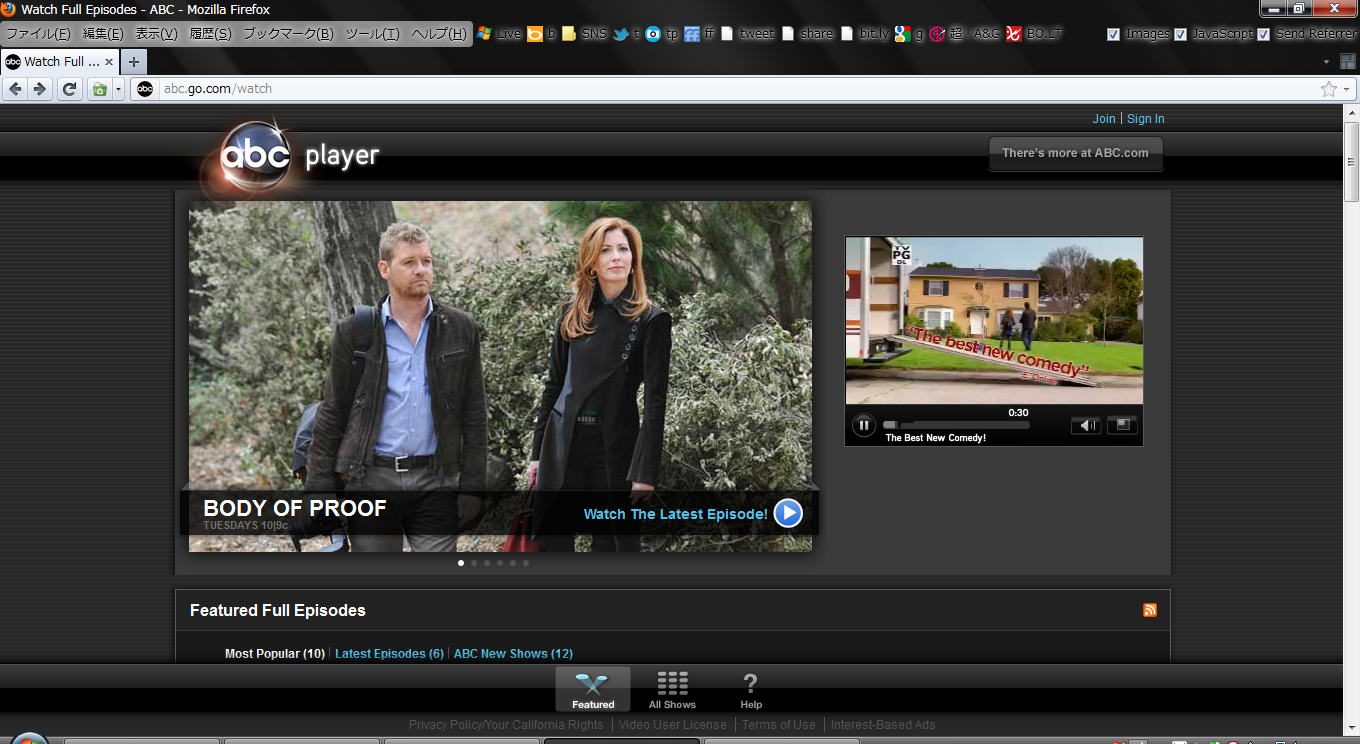This screenshot has height=744, width=1360.
Task: Open All Shows from the bottom bar
Action: point(672,690)
